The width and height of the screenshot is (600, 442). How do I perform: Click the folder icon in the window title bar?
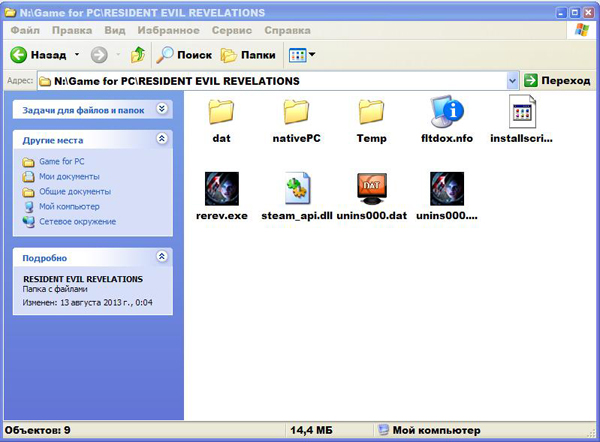(10, 13)
